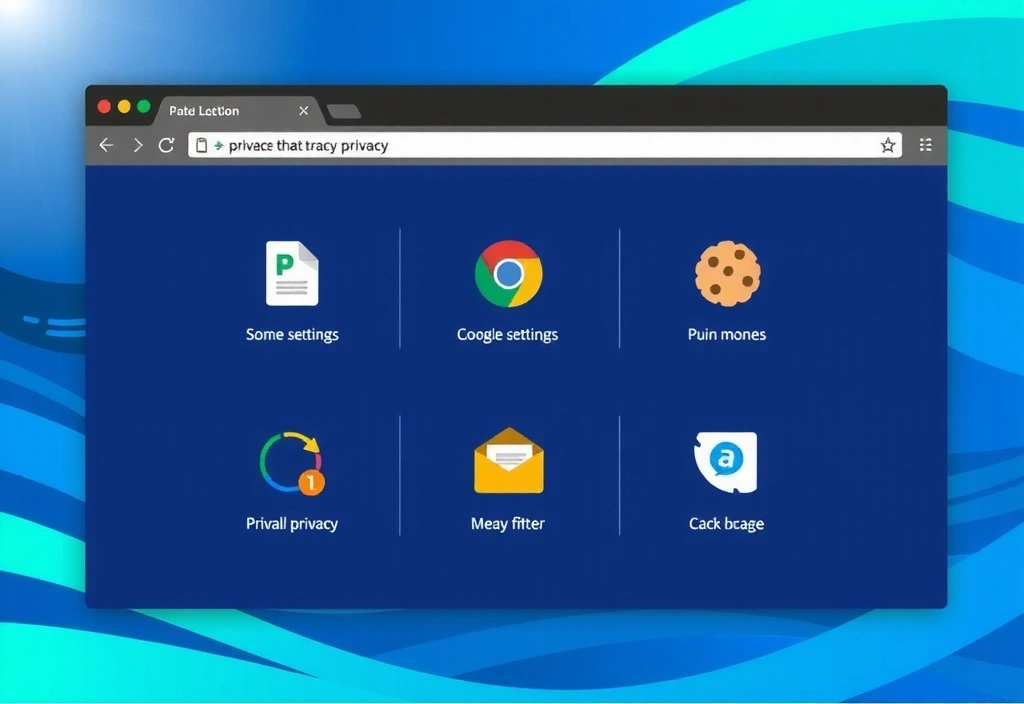The image size is (1024, 704).
Task: Close the Pate Lettion tab
Action: [x=304, y=111]
